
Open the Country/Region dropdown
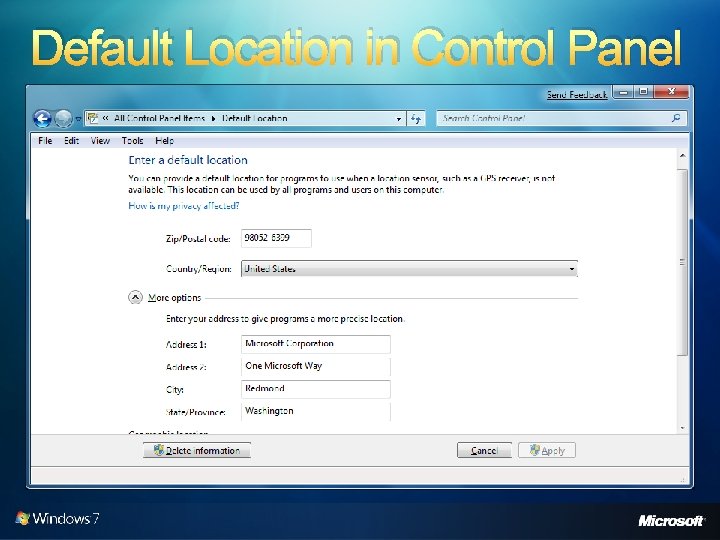point(409,269)
